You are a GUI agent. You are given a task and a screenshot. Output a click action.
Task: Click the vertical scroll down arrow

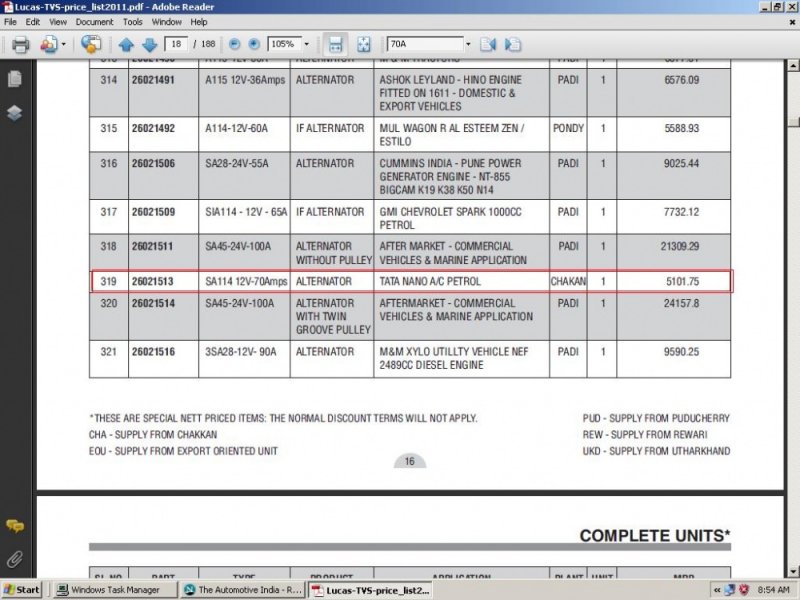click(x=793, y=571)
